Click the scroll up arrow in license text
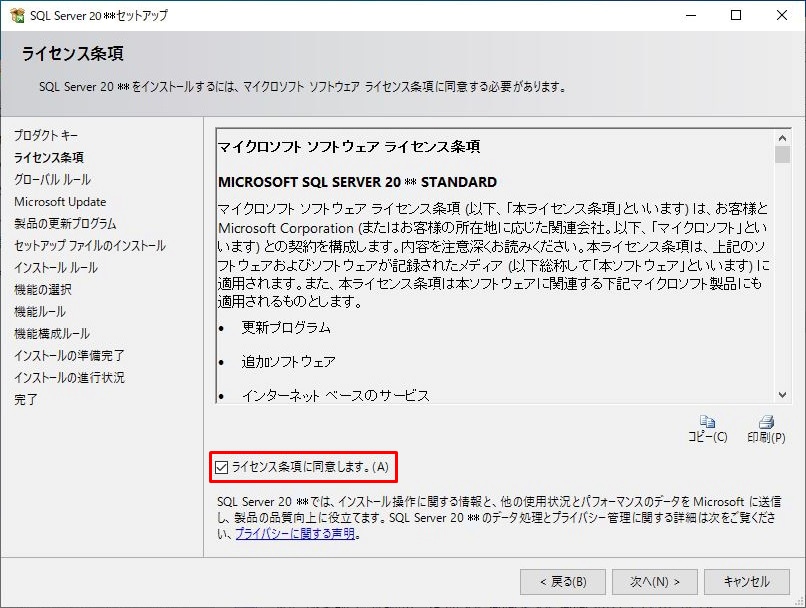The image size is (806, 608). point(782,138)
